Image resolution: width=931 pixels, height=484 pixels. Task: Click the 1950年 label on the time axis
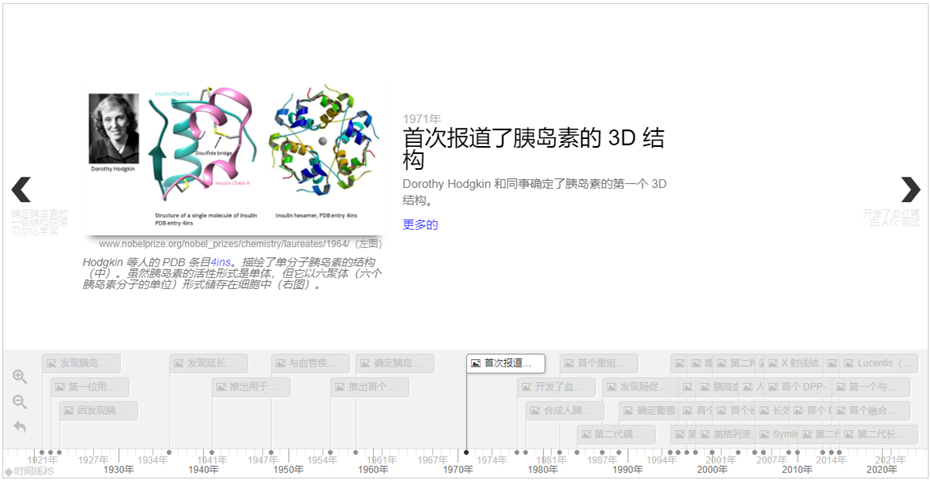click(x=288, y=470)
